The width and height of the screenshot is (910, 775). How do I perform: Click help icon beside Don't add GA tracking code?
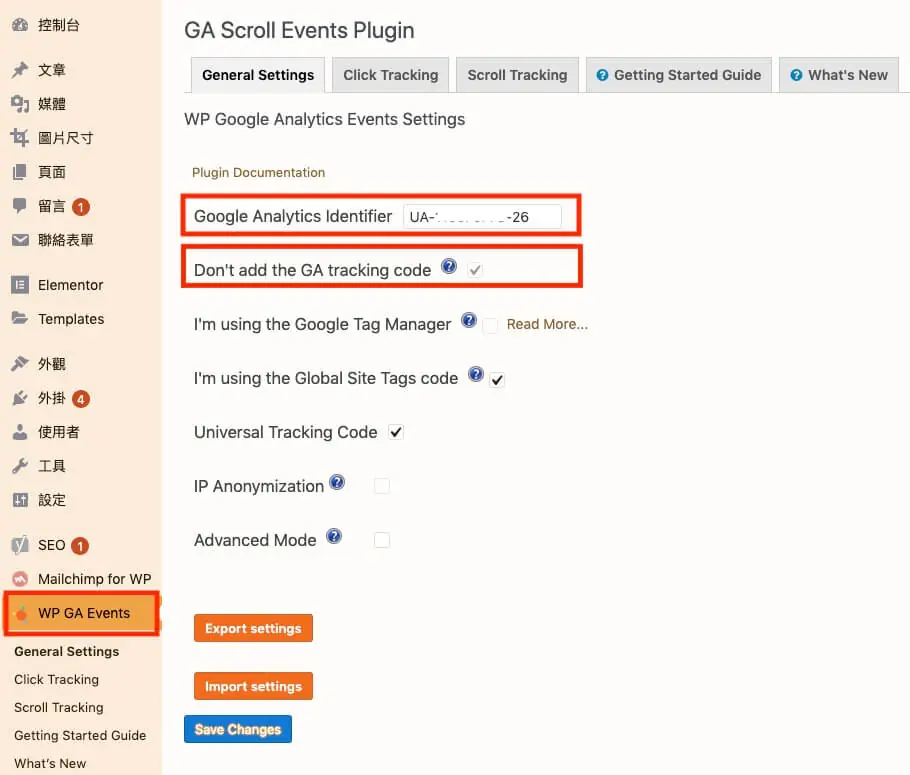point(449,266)
